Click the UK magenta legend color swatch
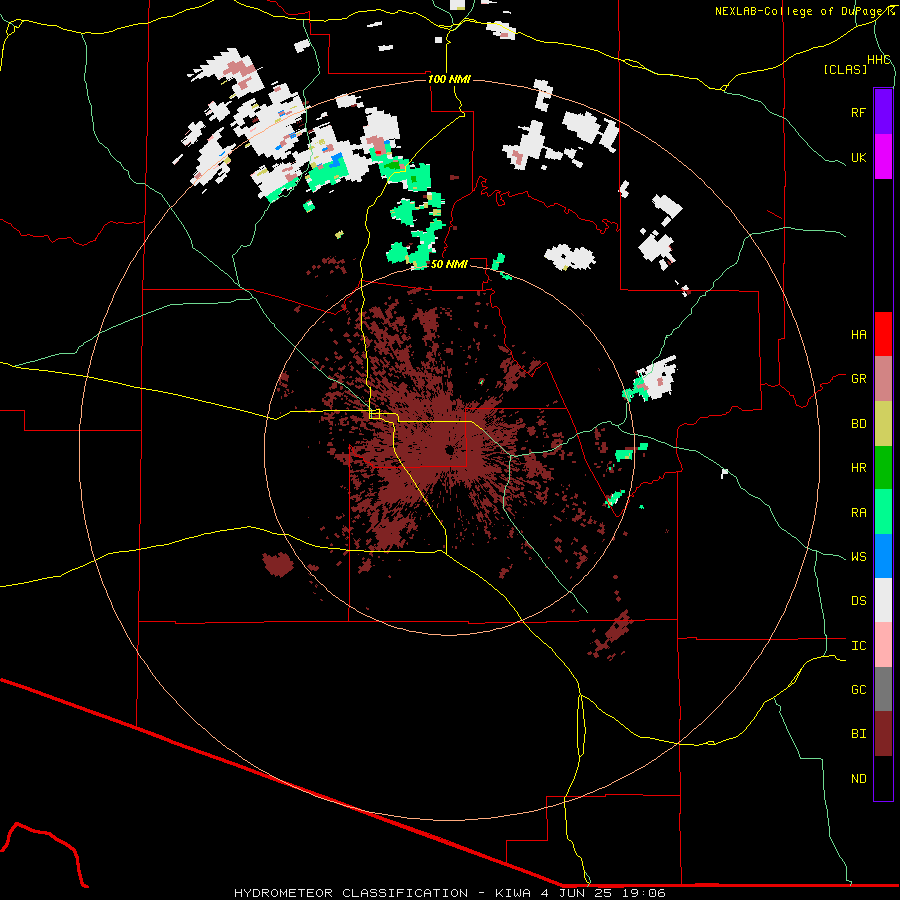Image resolution: width=900 pixels, height=900 pixels. [883, 157]
